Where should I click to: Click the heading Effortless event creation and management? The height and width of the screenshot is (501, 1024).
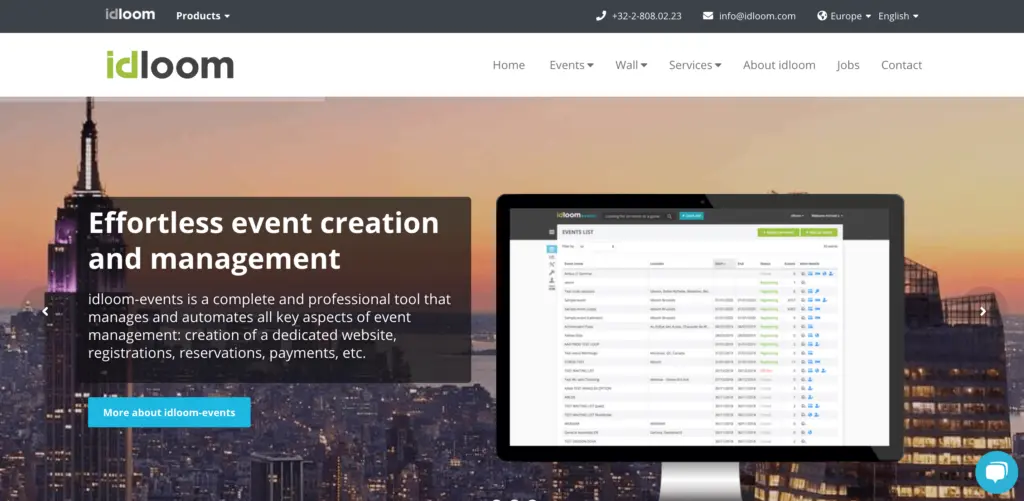[263, 240]
